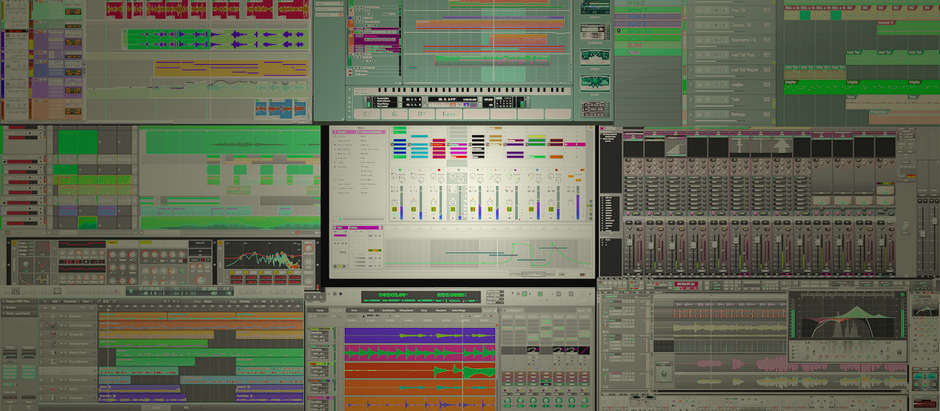
Task: Toggle first track's yellow activator in Ableton mixer
Action: pos(394,209)
